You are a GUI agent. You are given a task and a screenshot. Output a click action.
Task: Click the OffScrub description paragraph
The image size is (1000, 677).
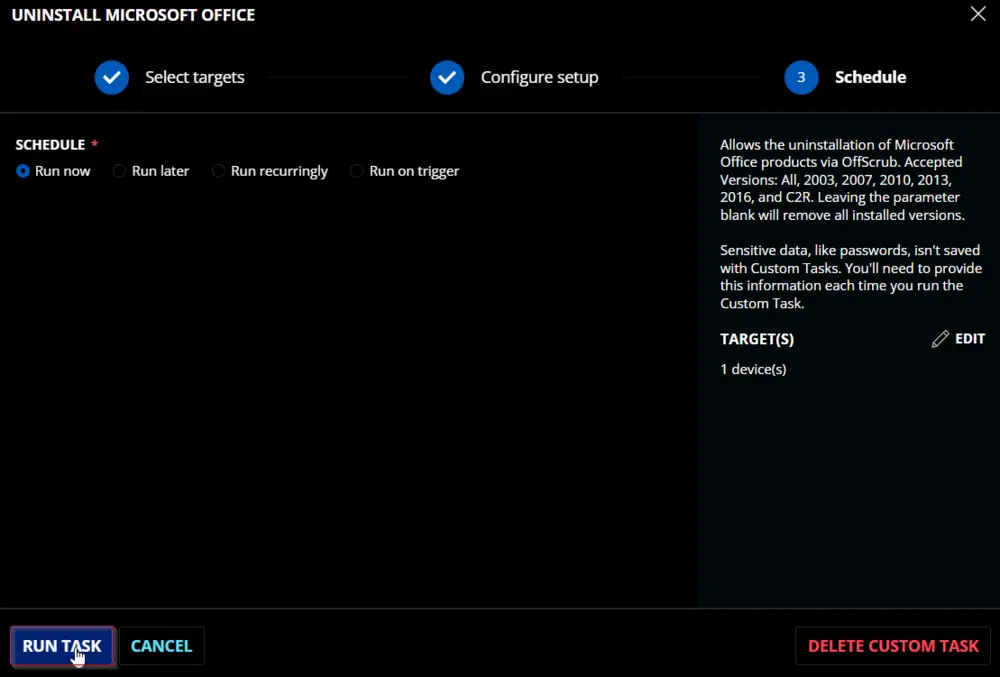pos(842,180)
